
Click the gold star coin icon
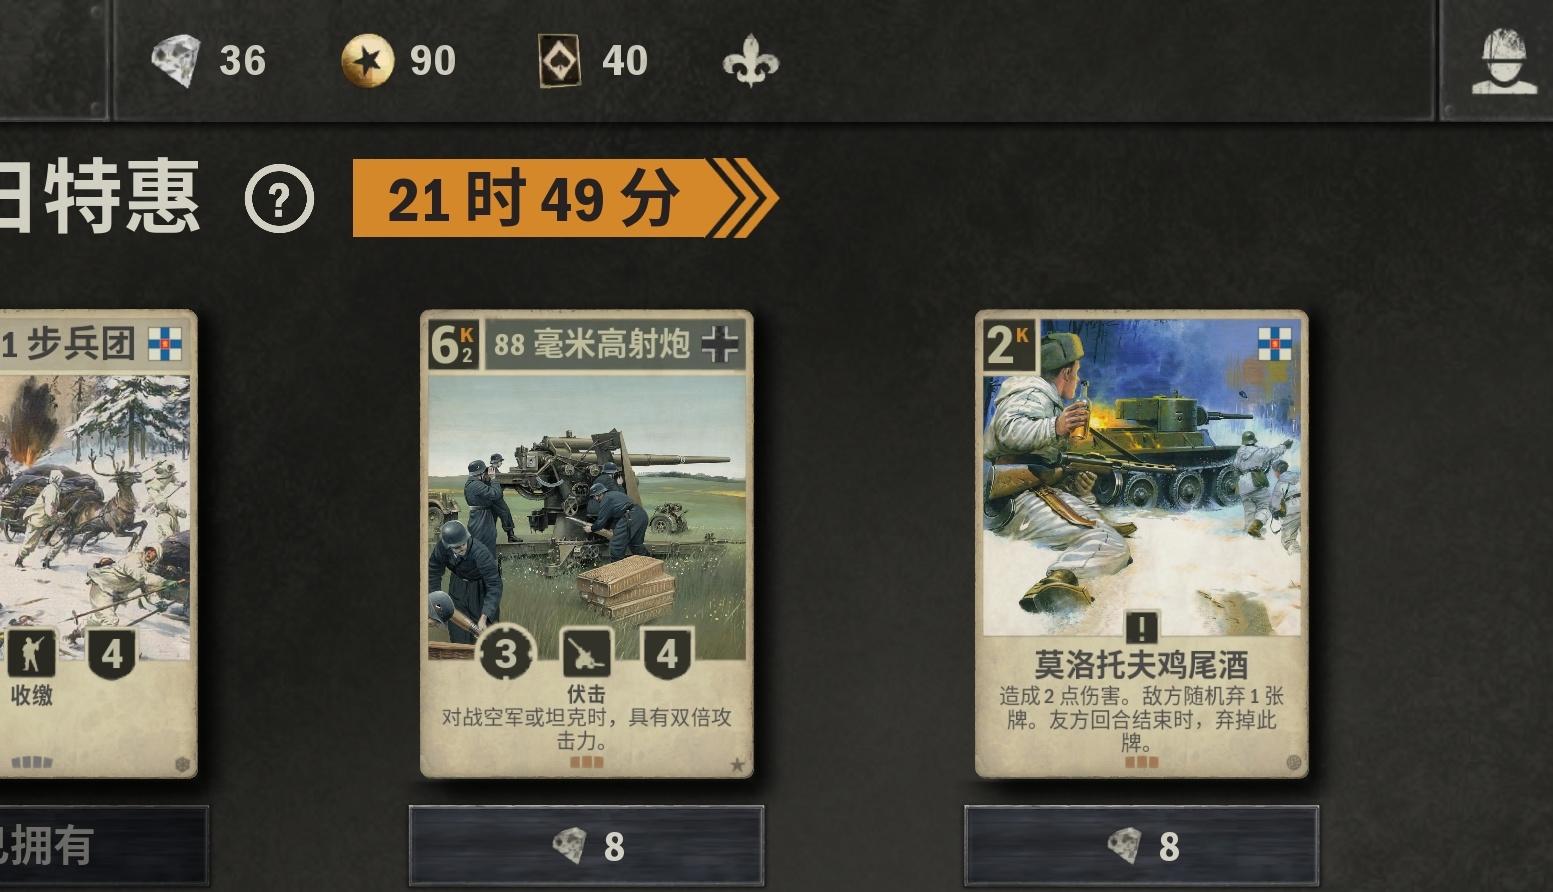tap(367, 61)
